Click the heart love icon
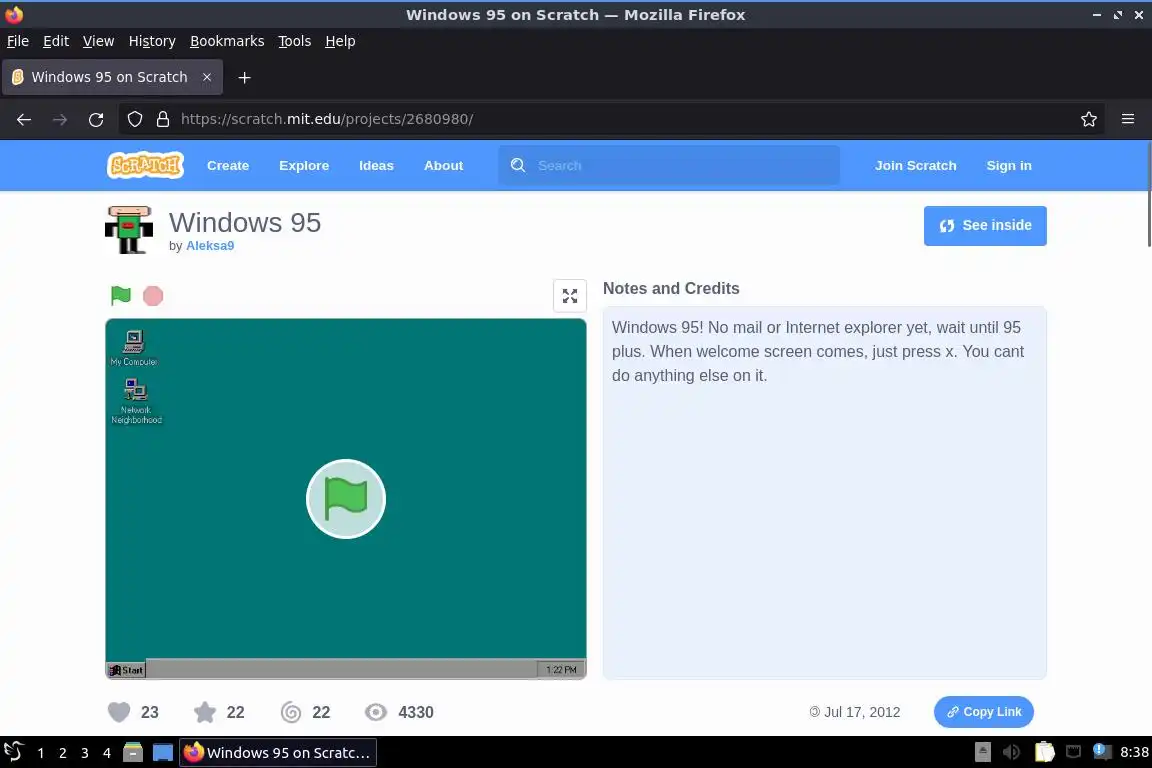This screenshot has height=768, width=1152. [x=119, y=712]
